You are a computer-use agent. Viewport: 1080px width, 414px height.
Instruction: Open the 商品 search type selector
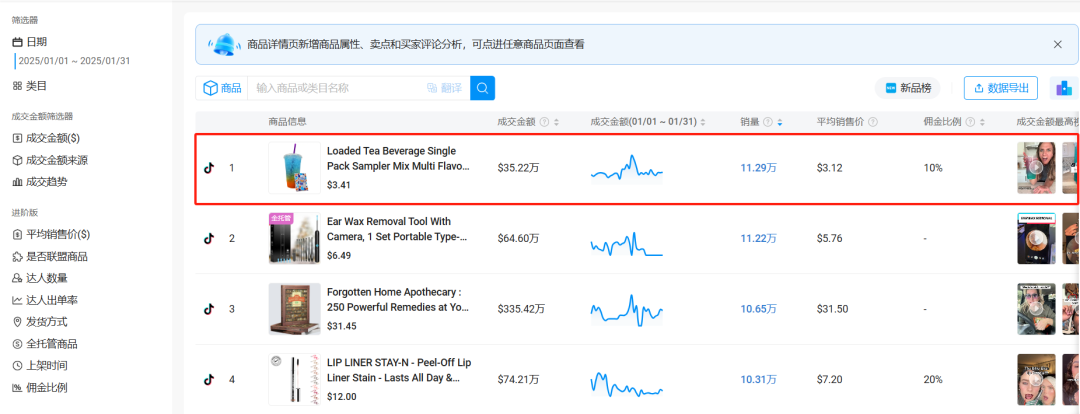pyautogui.click(x=222, y=88)
